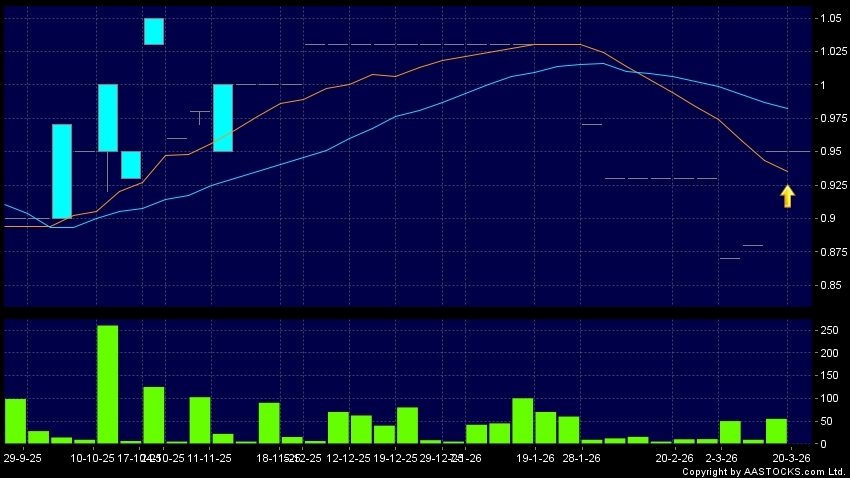Click the 28-1-26 date label

(x=580, y=456)
